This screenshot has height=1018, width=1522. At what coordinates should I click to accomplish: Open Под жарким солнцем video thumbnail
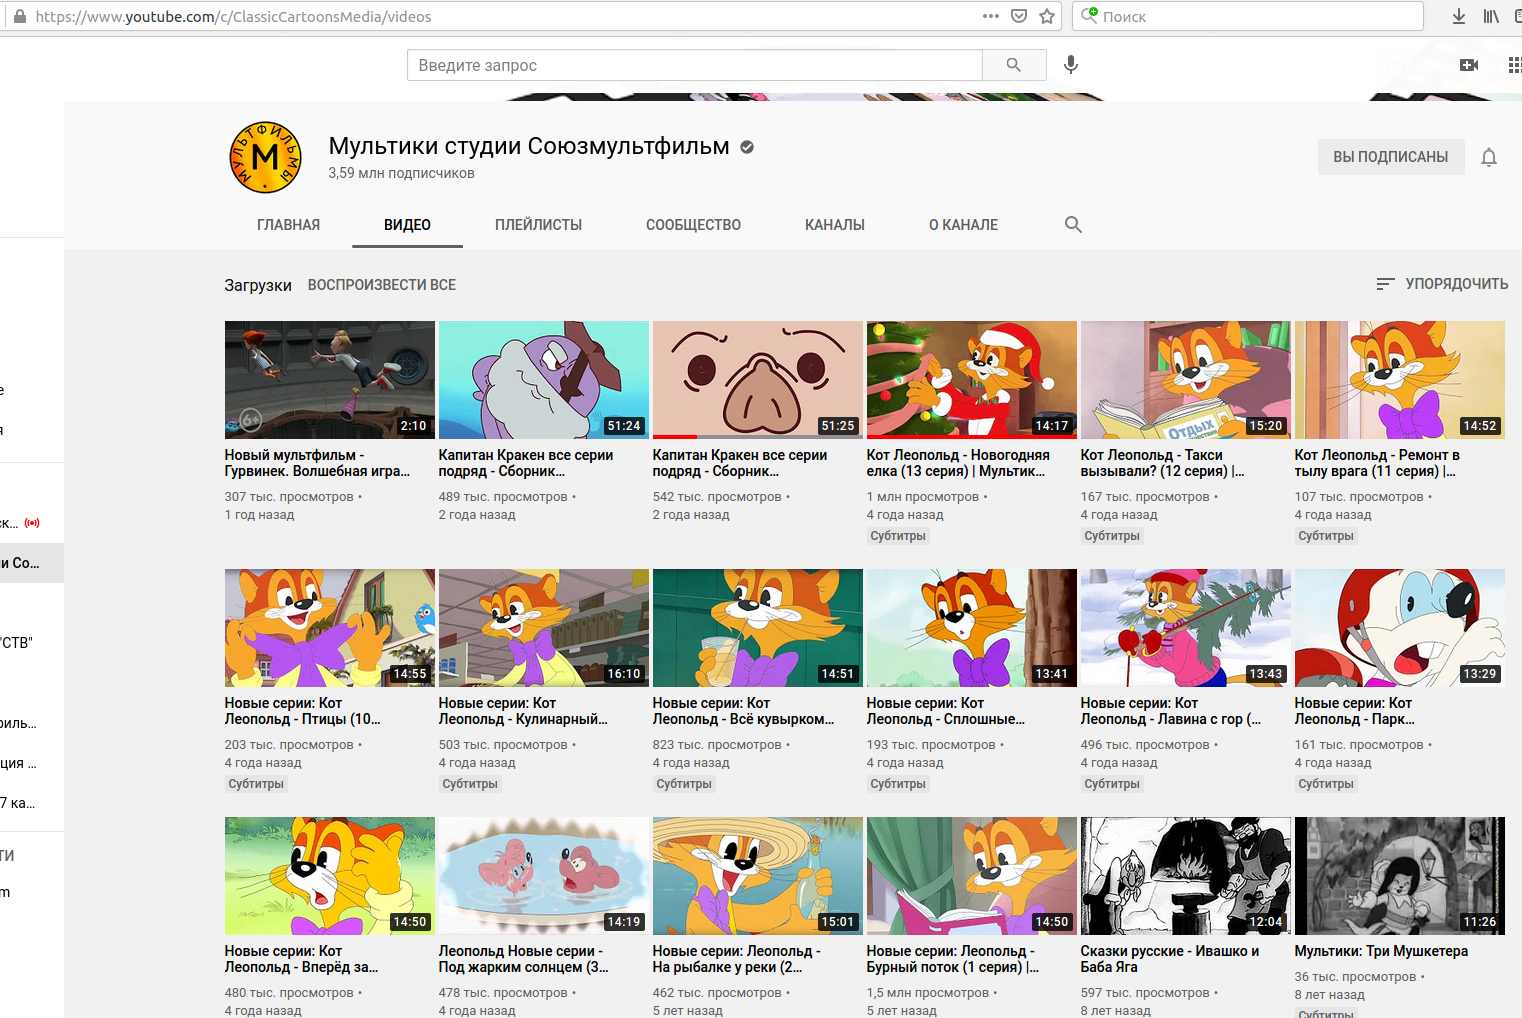pyautogui.click(x=544, y=876)
